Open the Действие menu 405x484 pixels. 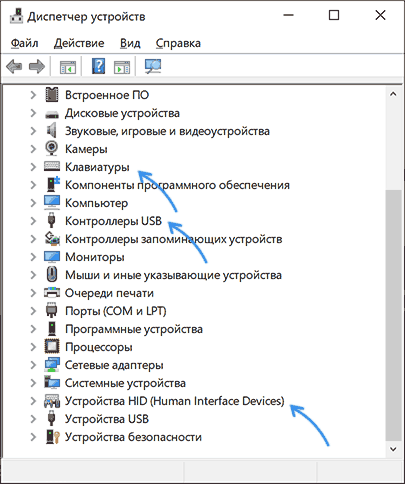tap(79, 43)
